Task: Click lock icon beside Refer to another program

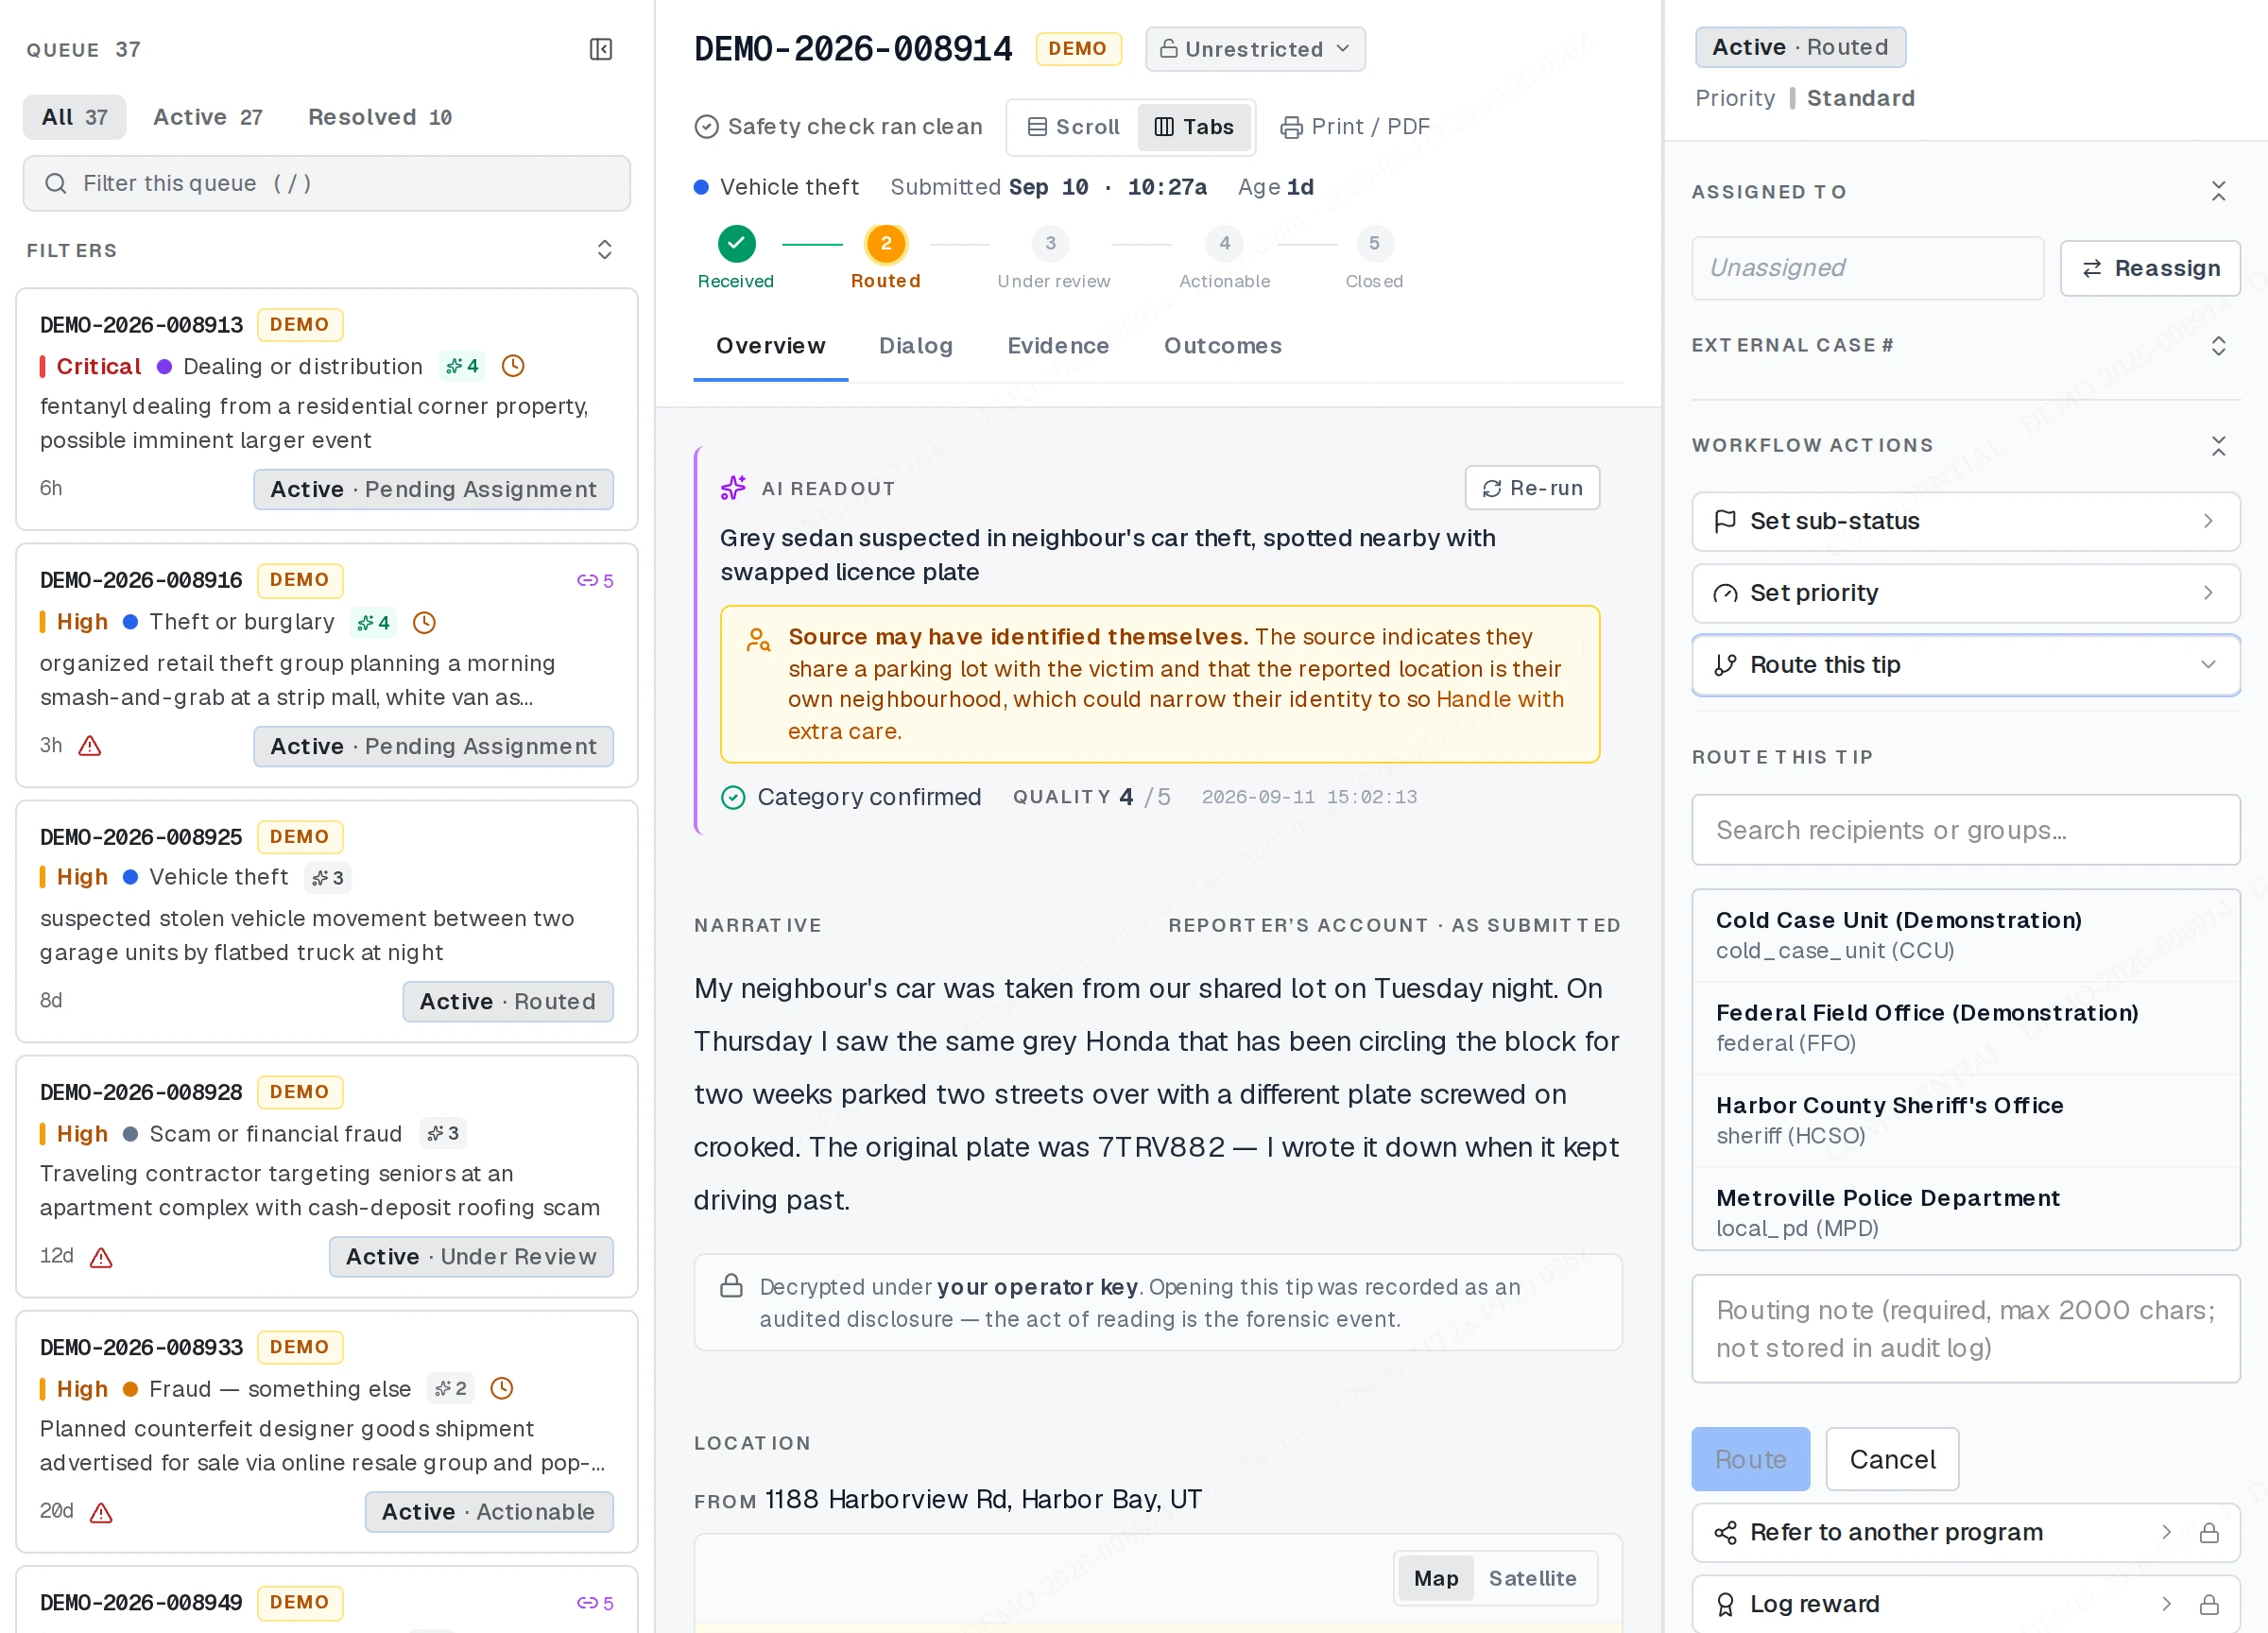Action: click(x=2209, y=1533)
